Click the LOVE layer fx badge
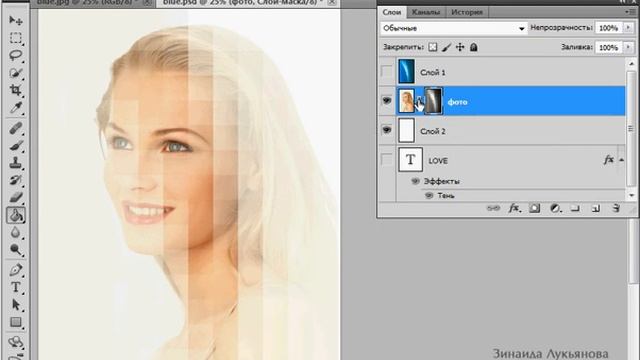 click(609, 160)
